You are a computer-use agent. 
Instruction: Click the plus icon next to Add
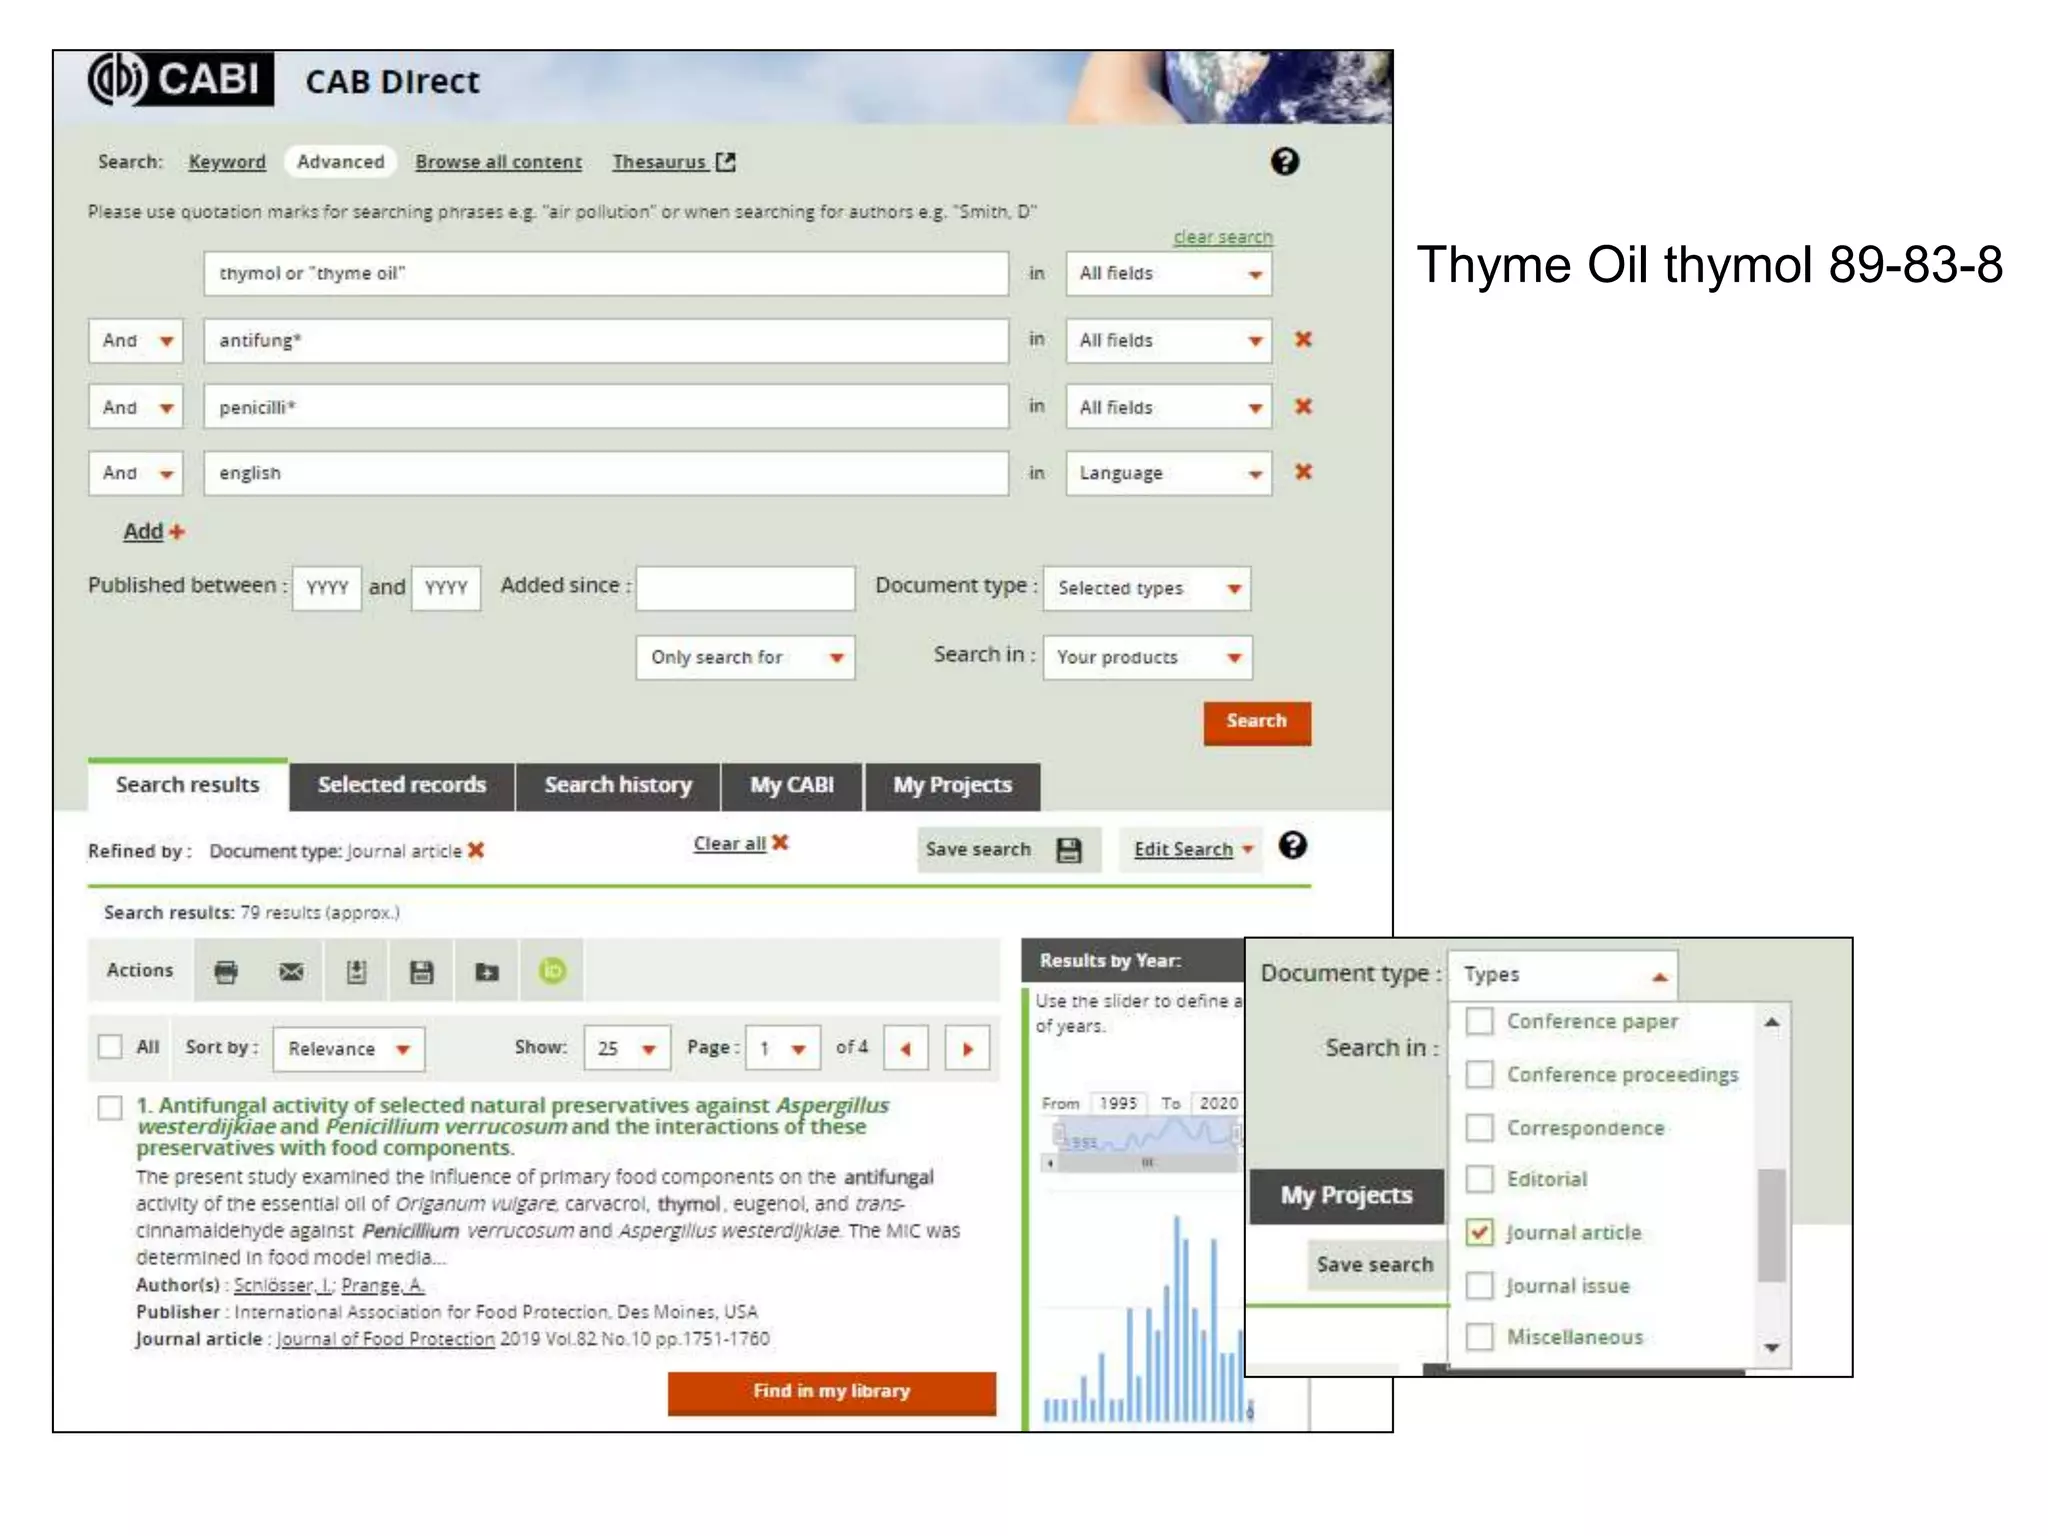point(177,531)
